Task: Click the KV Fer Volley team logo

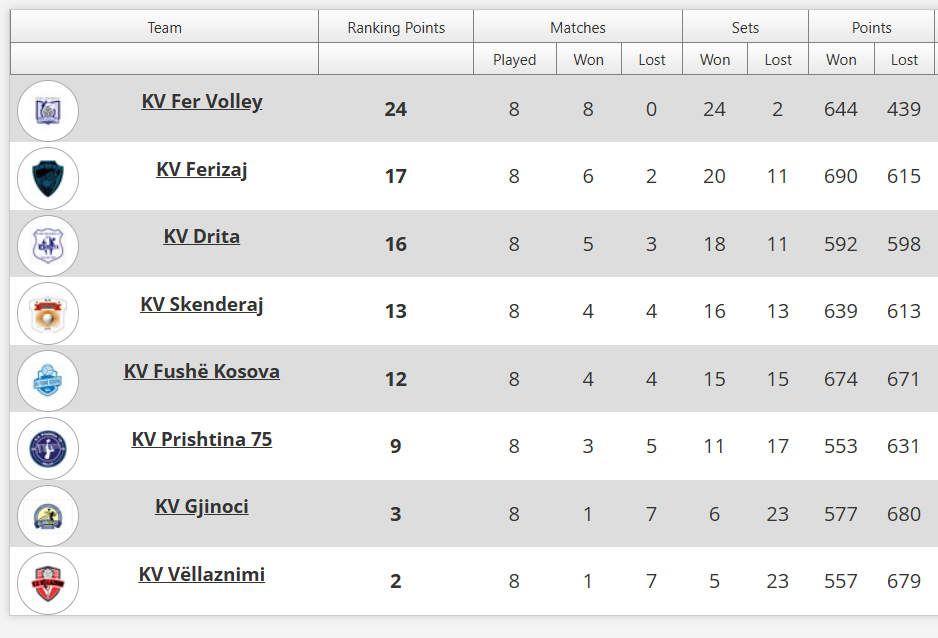Action: pos(48,110)
